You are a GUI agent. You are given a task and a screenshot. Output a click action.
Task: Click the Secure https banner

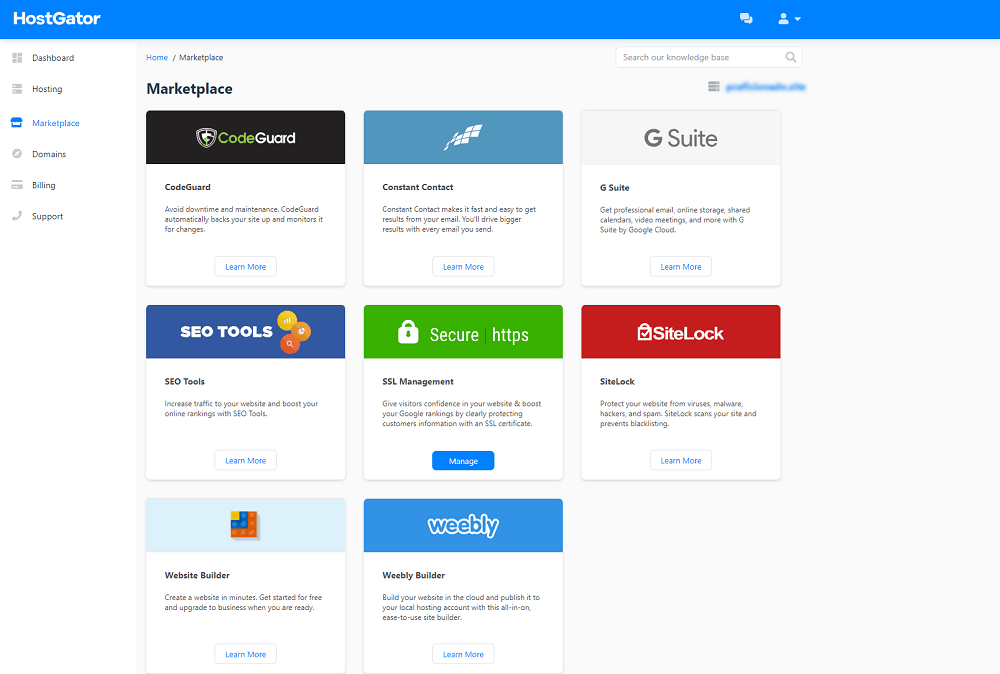[x=463, y=332]
